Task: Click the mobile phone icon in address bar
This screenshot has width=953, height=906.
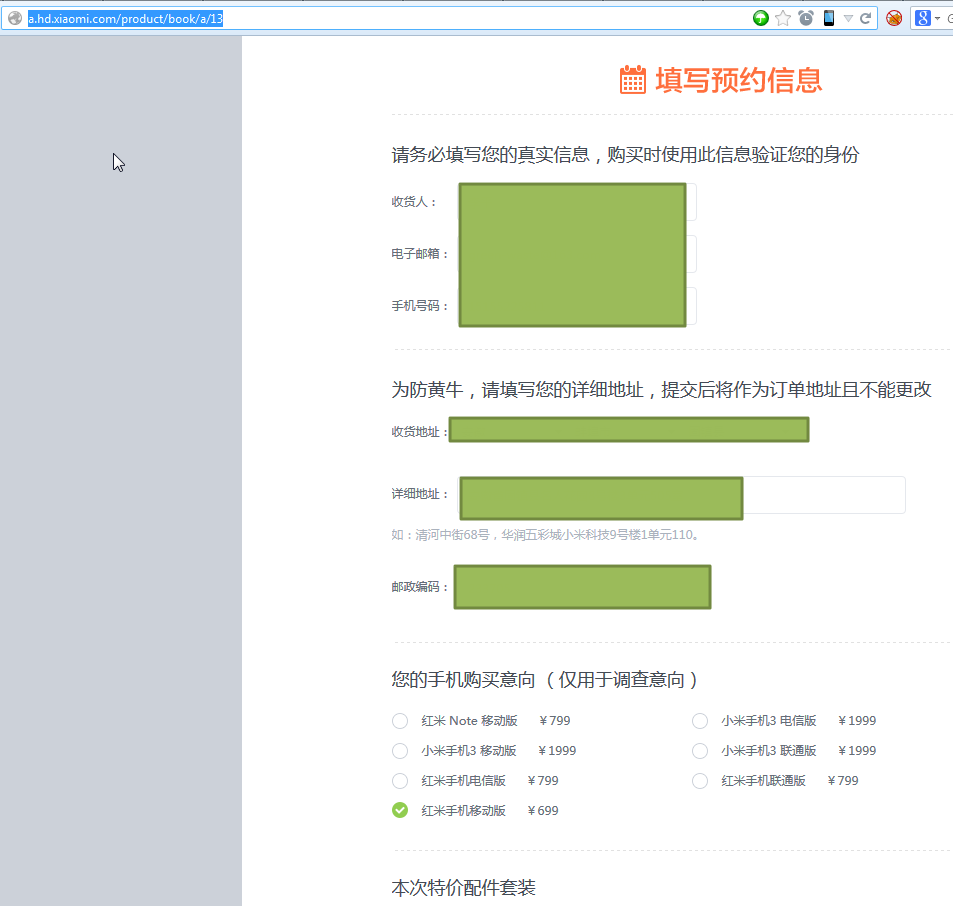Action: pyautogui.click(x=828, y=18)
